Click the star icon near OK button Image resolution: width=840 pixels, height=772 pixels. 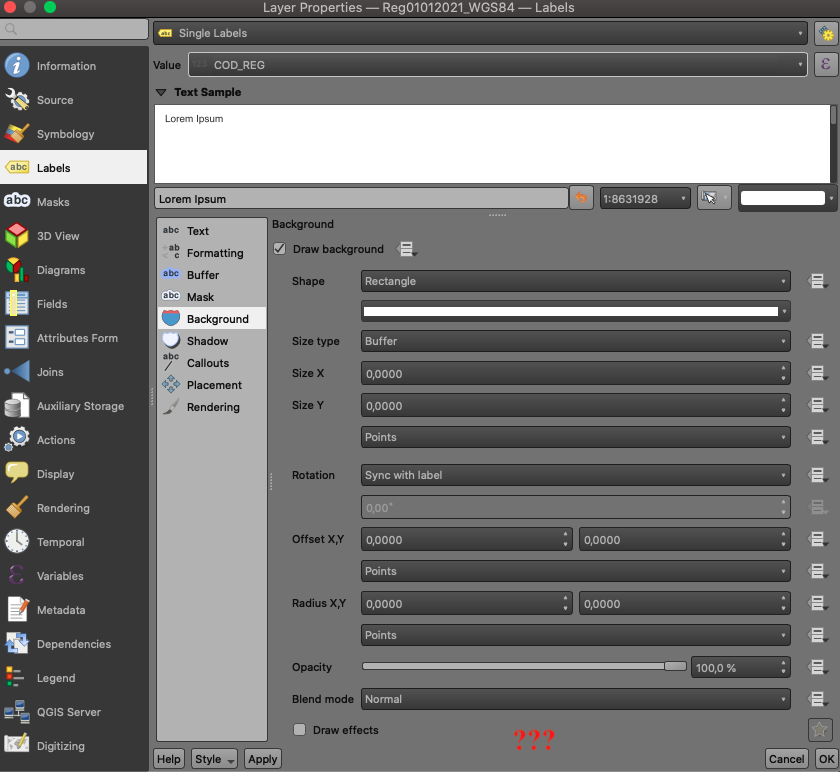coord(819,730)
